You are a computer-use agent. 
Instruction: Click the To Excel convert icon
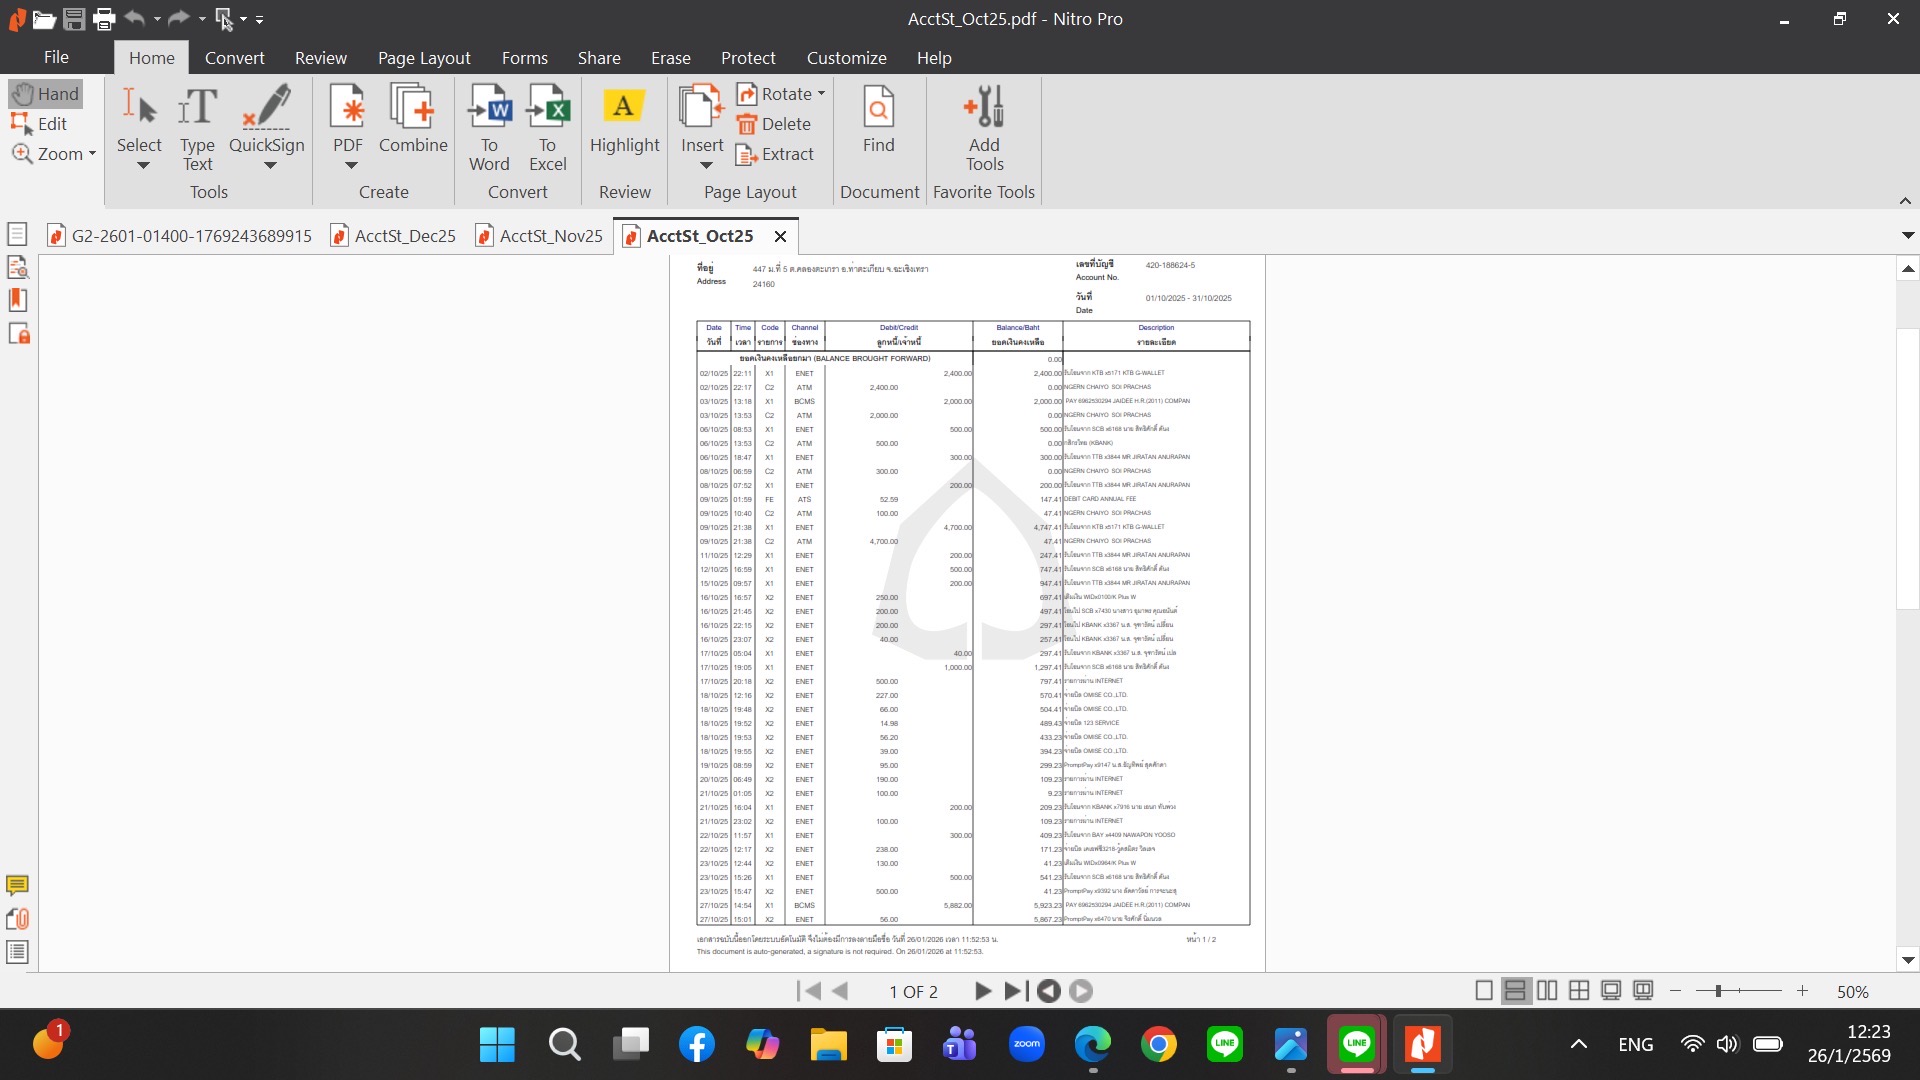(547, 108)
